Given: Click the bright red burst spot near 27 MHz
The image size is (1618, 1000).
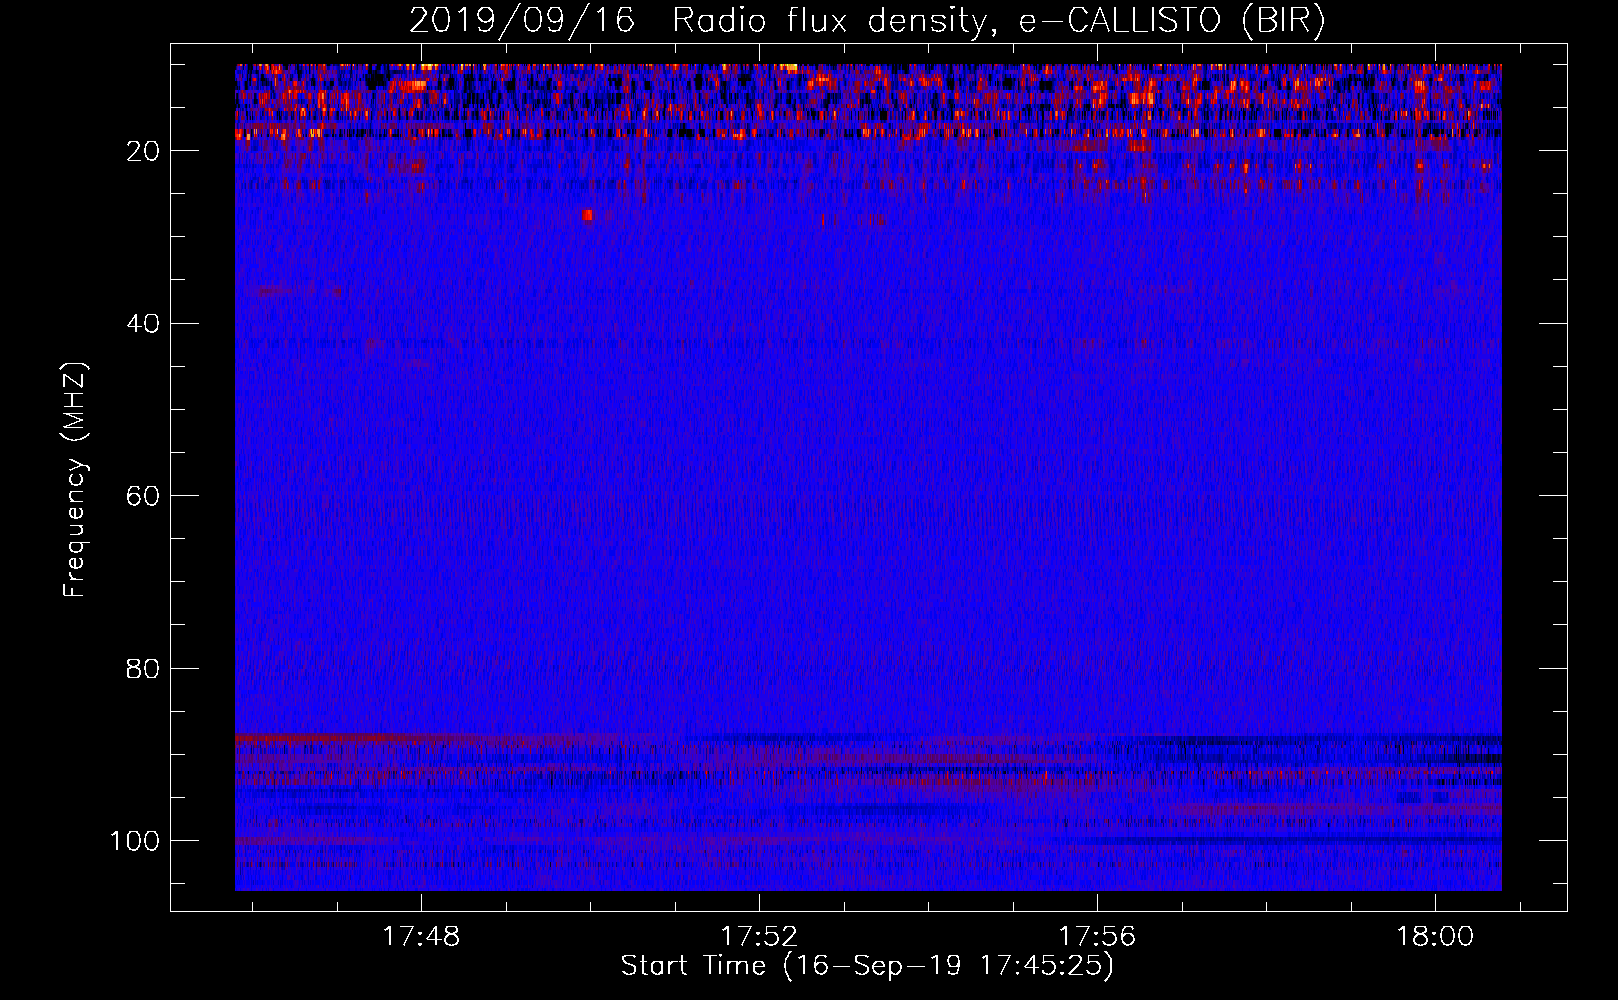Looking at the screenshot, I should (587, 214).
